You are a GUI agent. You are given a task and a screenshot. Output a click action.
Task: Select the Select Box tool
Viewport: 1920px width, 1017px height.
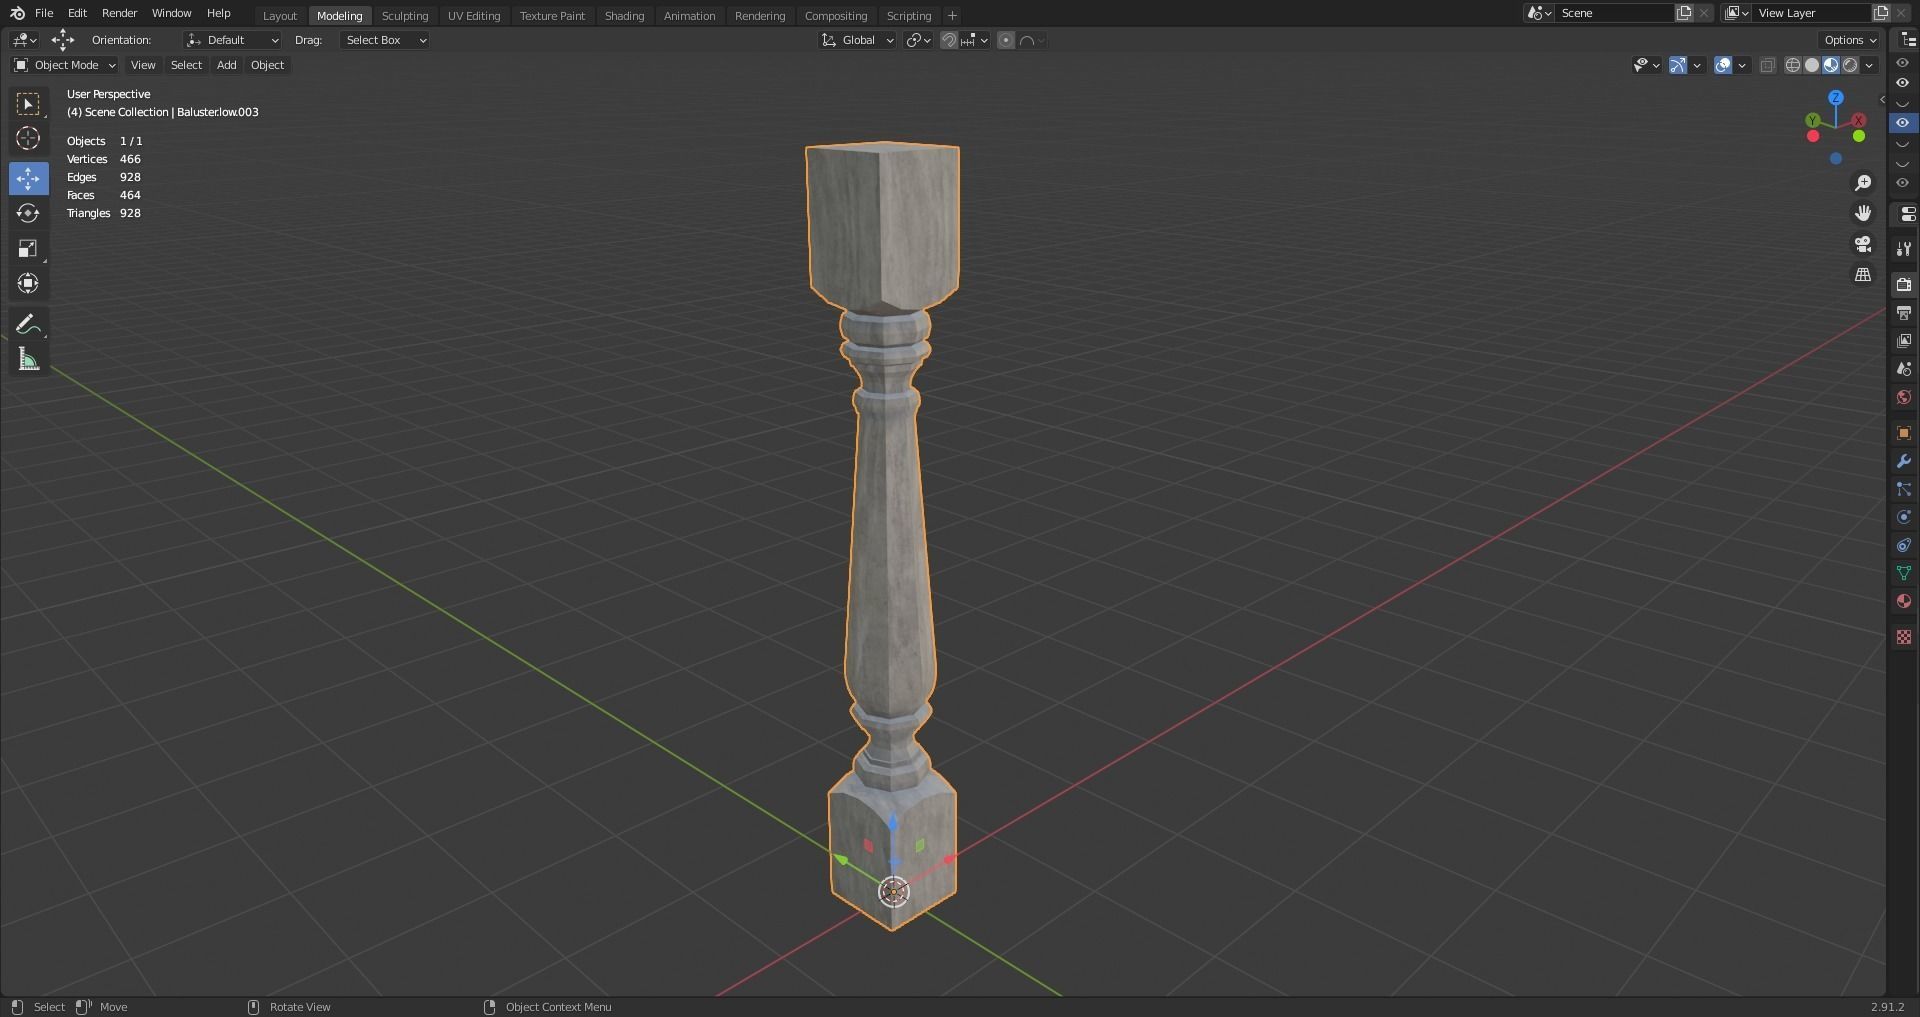[x=28, y=104]
